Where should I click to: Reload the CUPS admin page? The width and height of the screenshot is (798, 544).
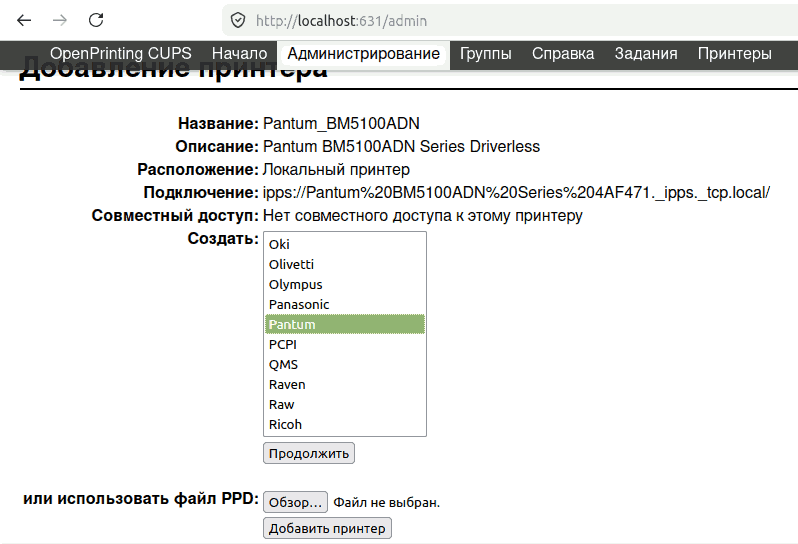(96, 20)
